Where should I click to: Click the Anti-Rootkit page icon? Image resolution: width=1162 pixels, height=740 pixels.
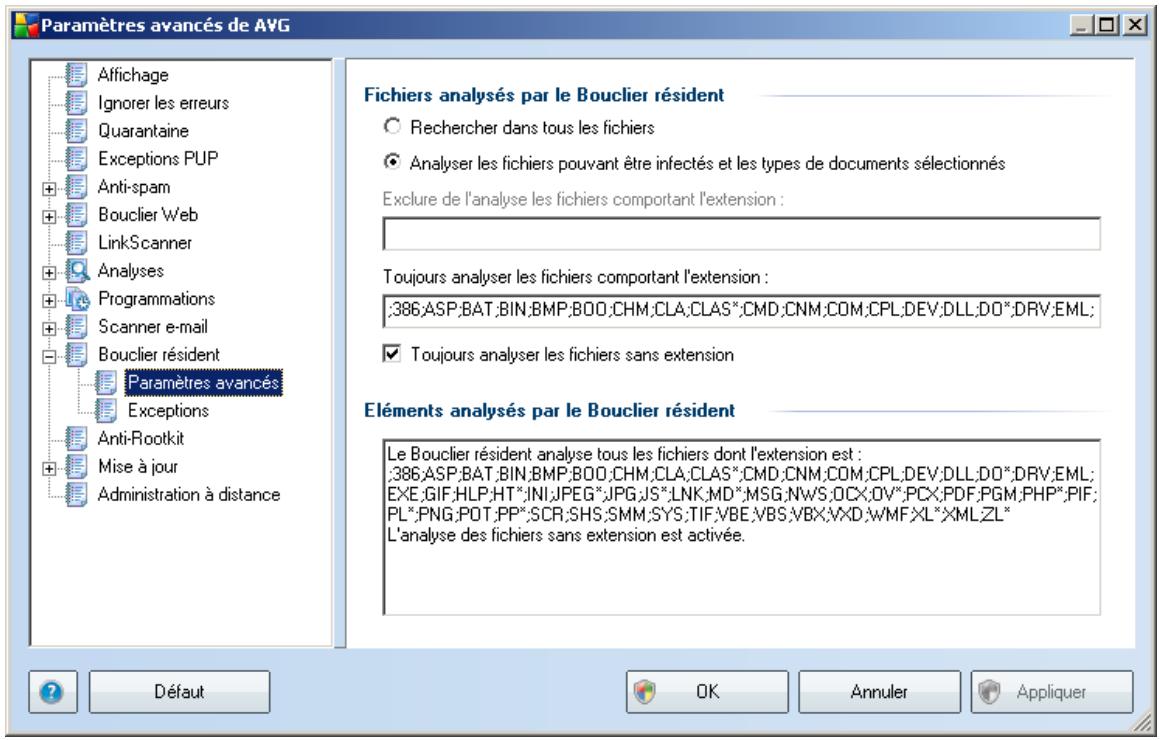tap(76, 439)
